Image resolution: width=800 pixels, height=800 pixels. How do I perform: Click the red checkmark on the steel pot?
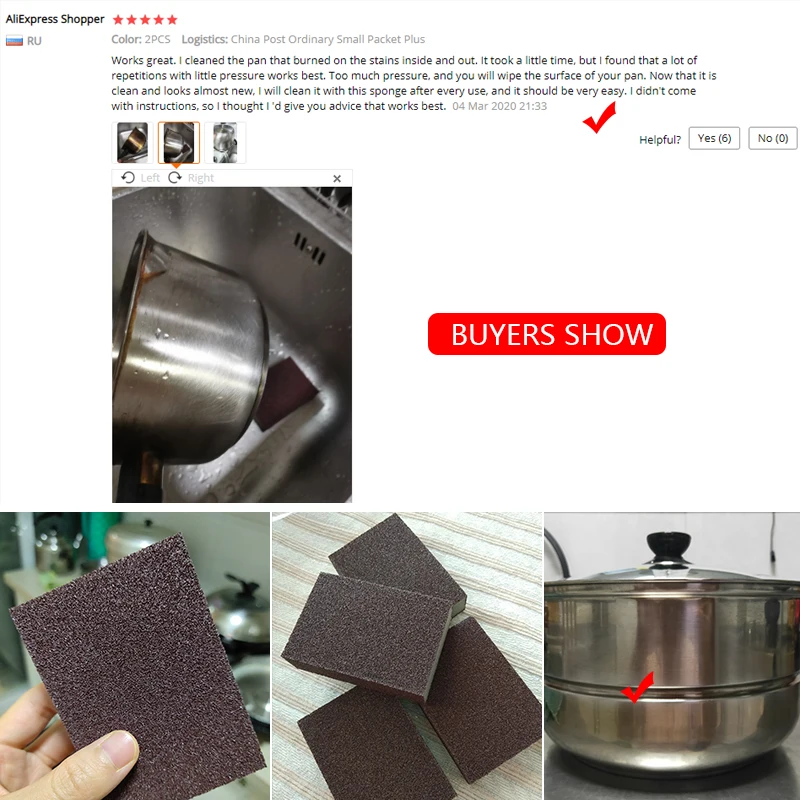[637, 687]
